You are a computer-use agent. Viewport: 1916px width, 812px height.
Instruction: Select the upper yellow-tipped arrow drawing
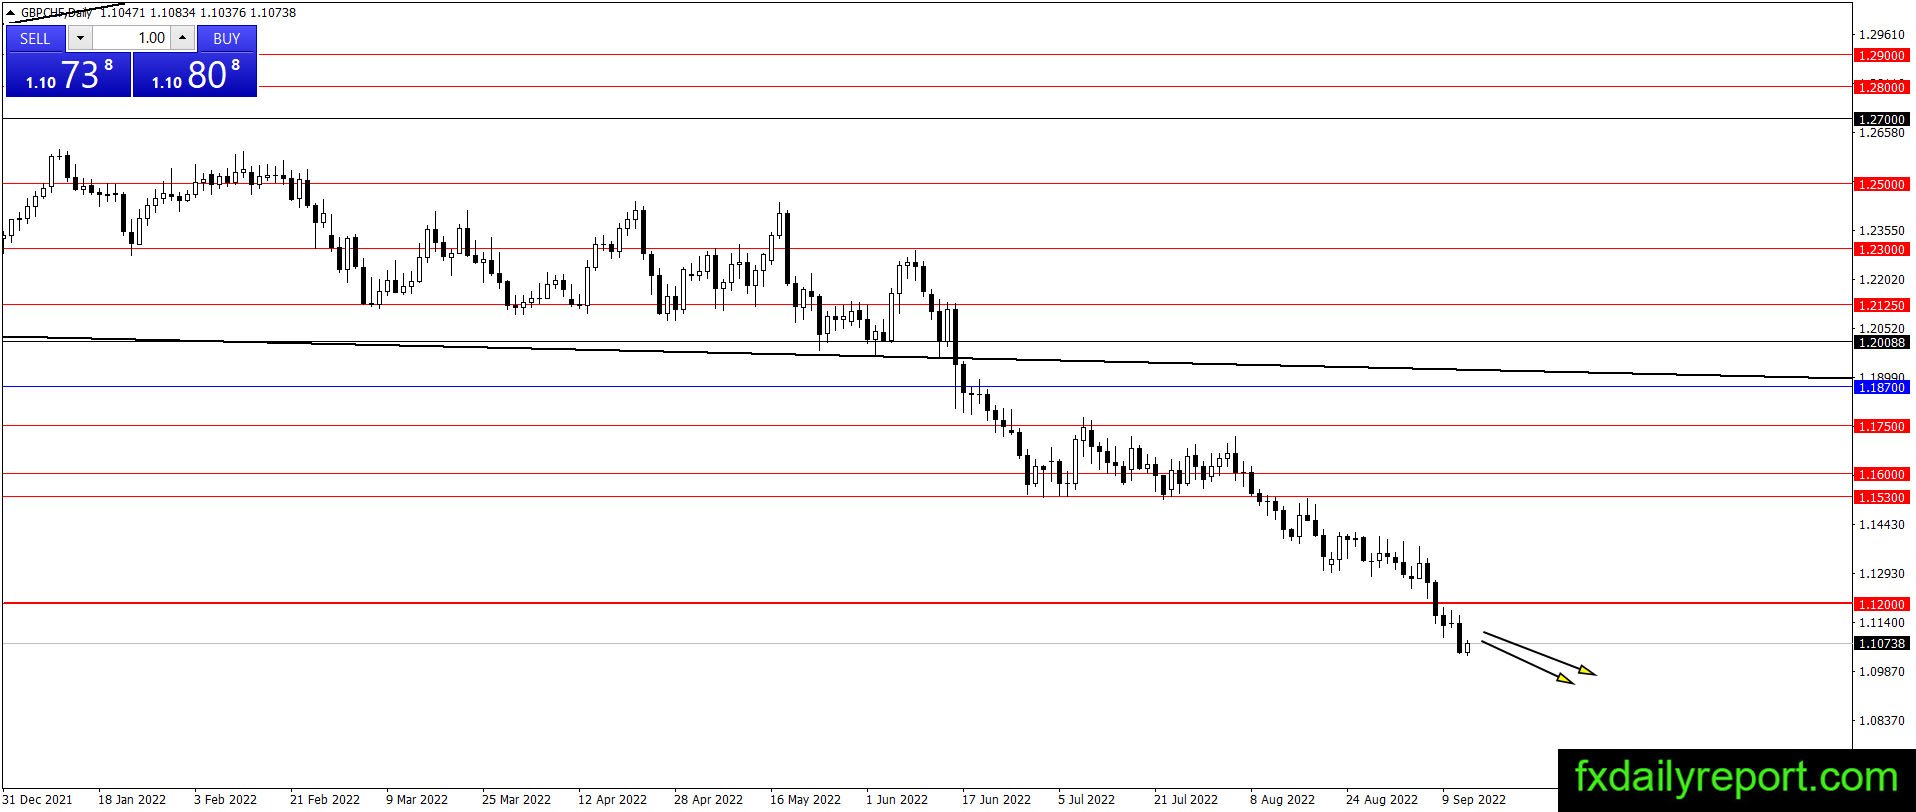1539,654
